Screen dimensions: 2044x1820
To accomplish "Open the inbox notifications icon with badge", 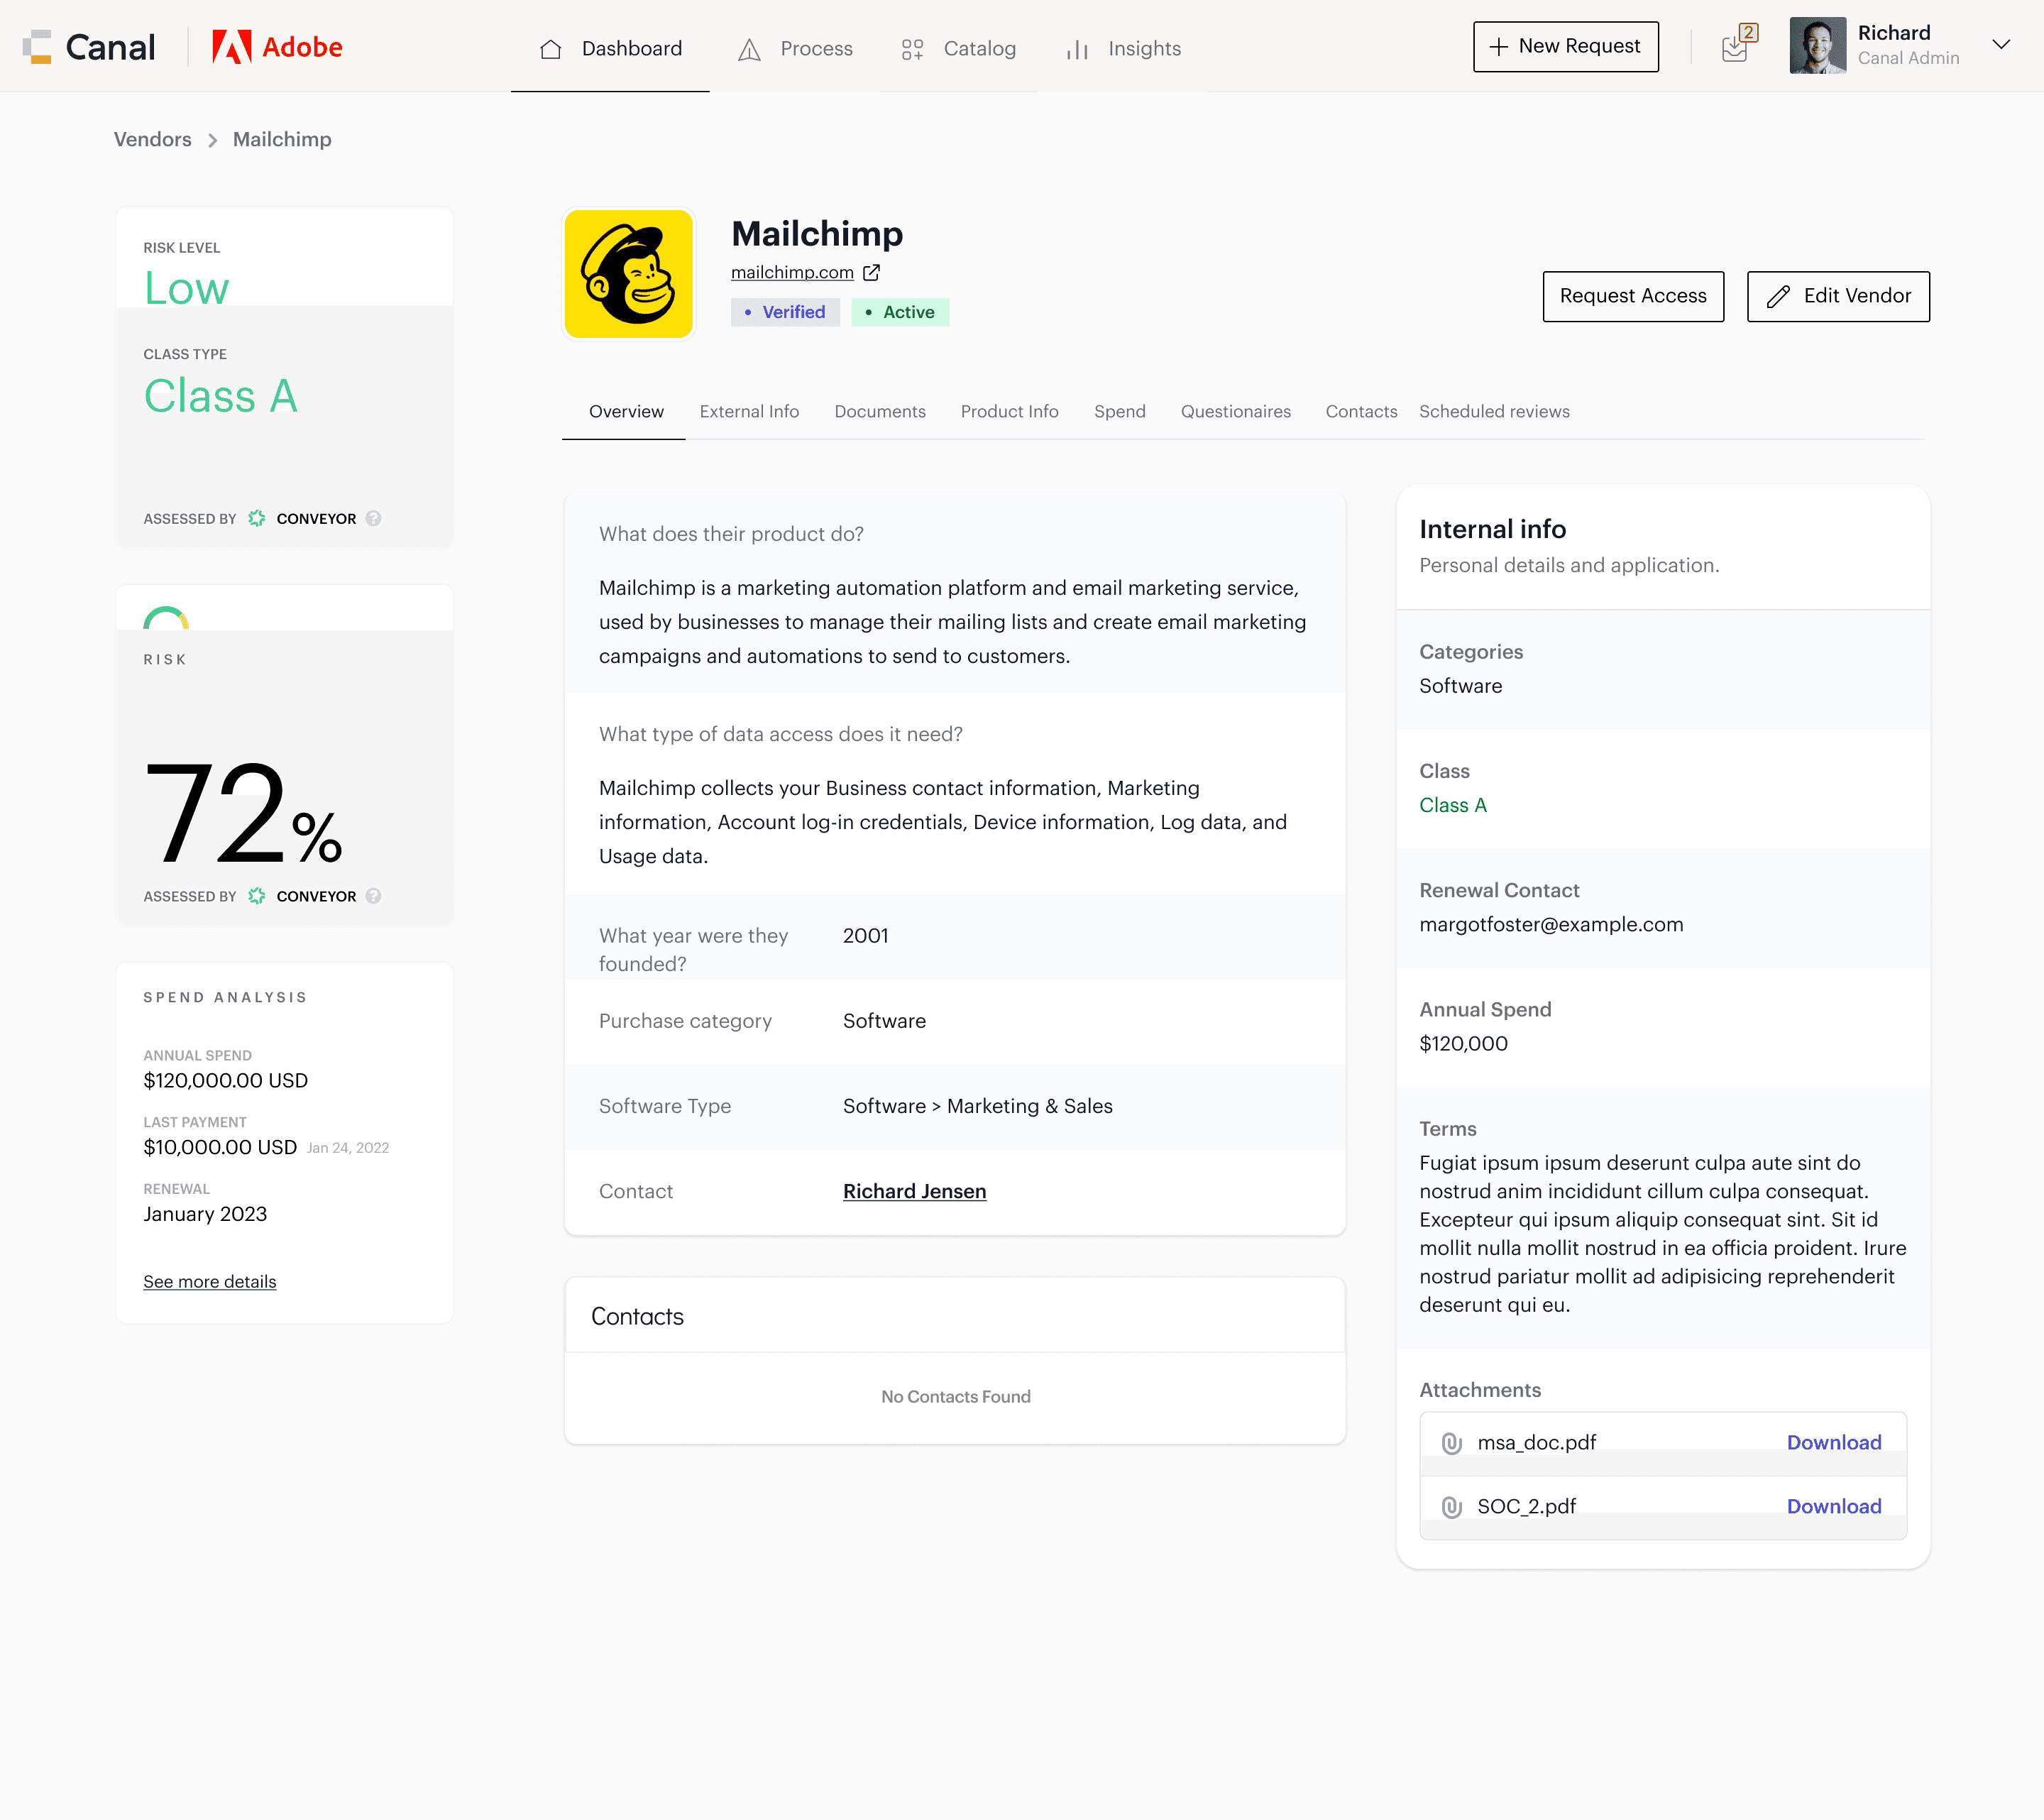I will coord(1740,43).
